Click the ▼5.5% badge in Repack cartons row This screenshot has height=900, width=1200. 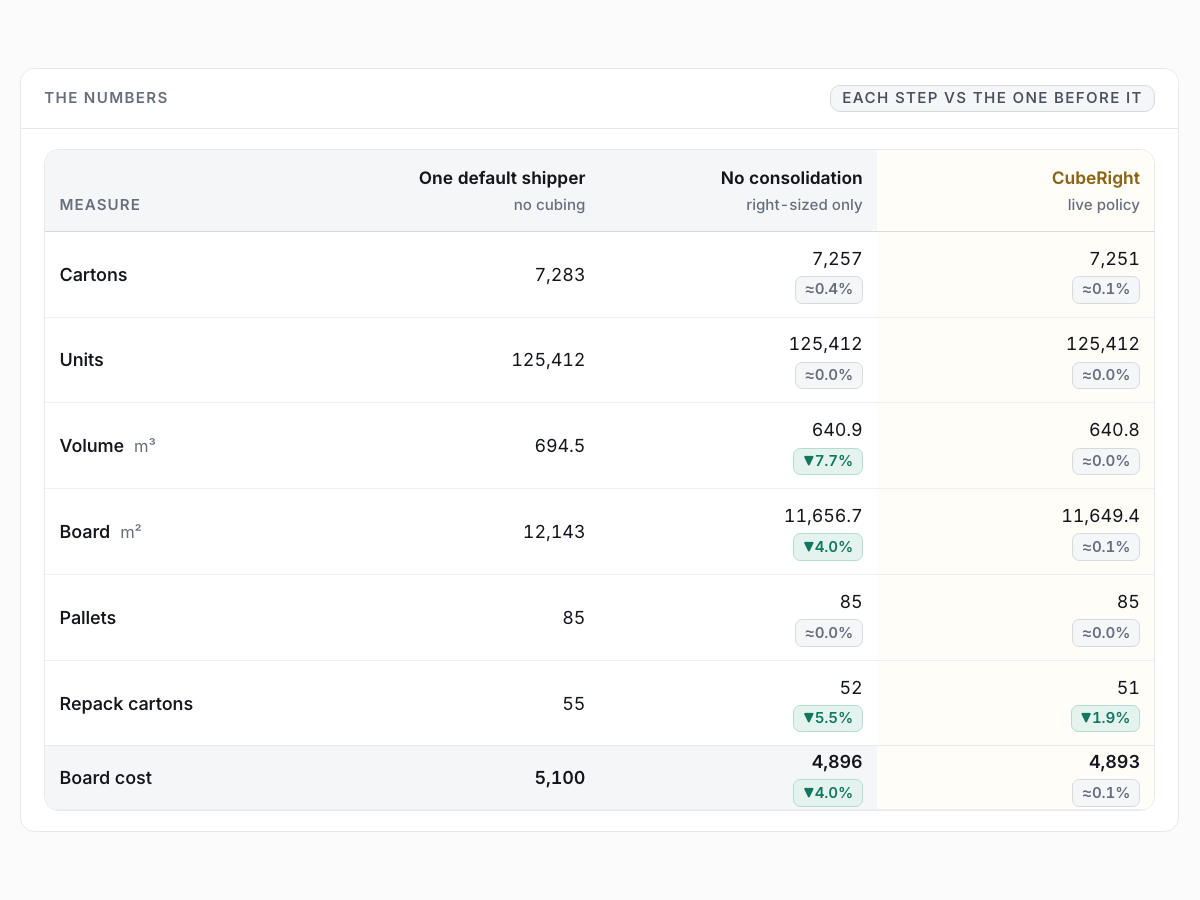tap(828, 719)
